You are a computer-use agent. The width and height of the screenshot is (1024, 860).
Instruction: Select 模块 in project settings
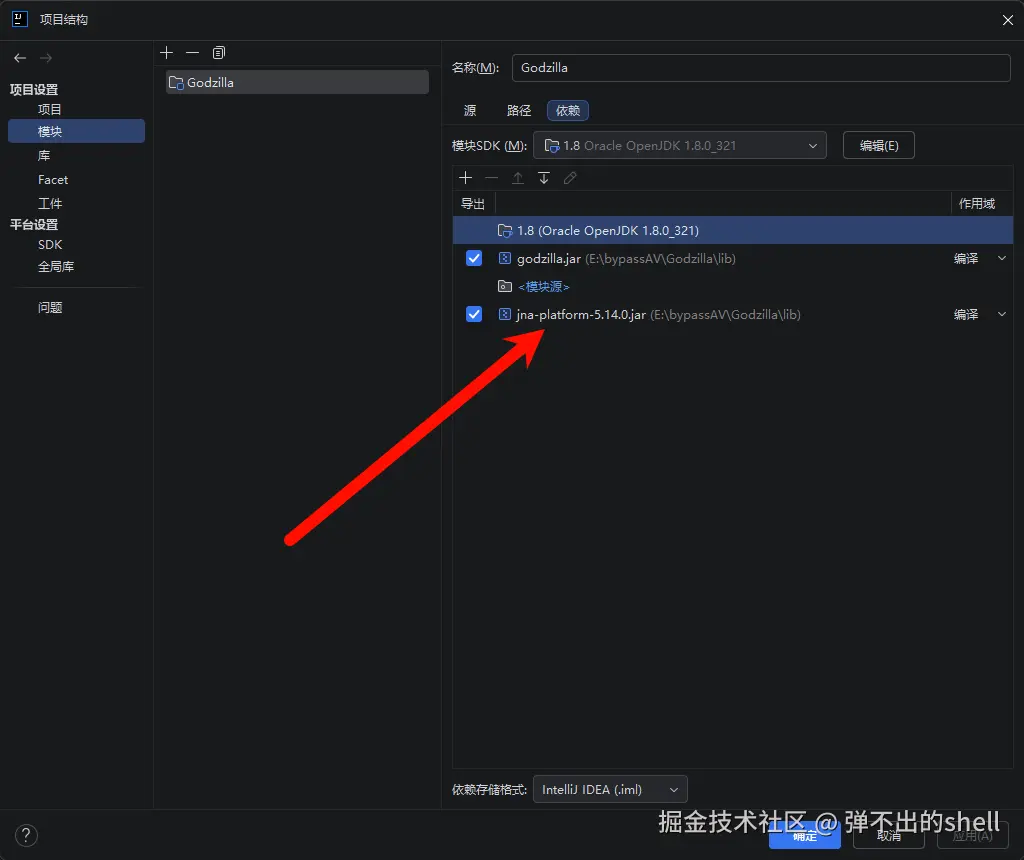[76, 131]
